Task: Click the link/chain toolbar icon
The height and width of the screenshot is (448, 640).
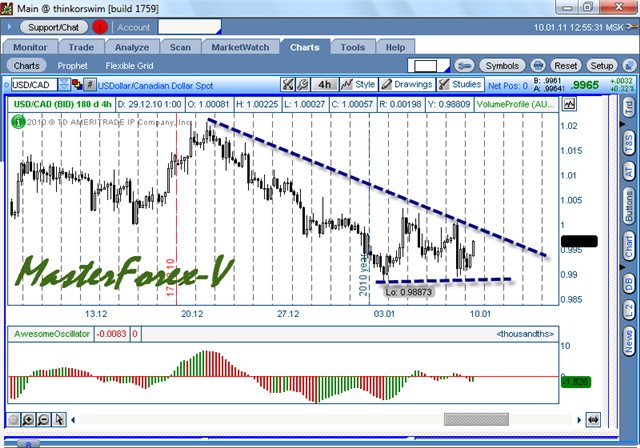Action: [x=464, y=66]
